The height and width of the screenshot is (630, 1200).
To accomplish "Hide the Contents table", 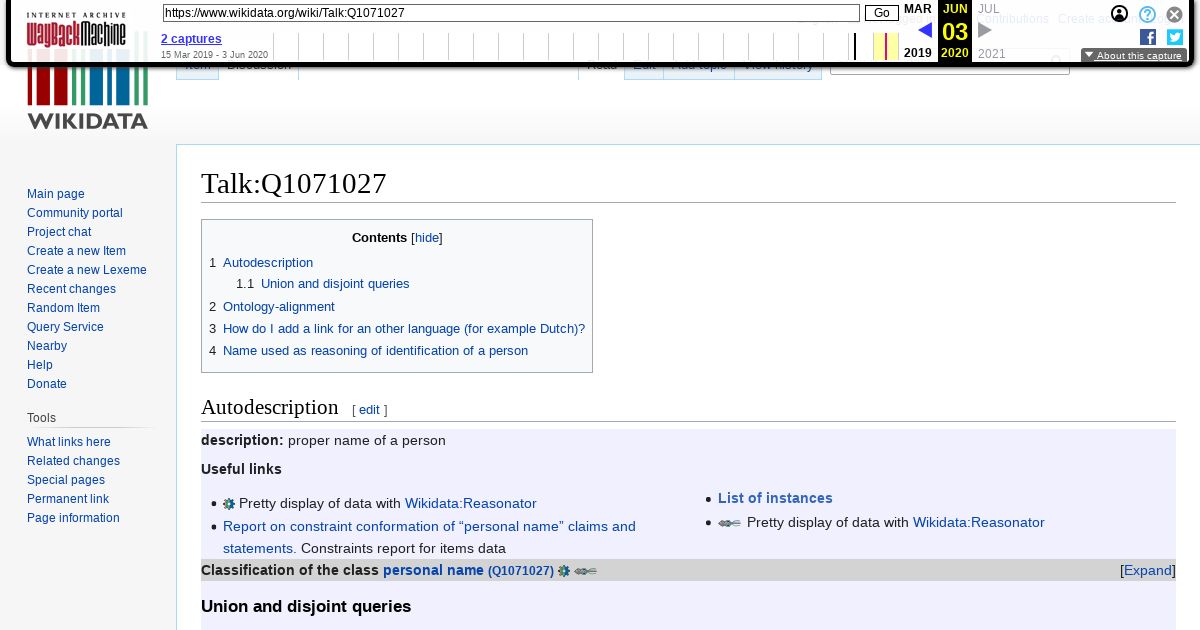I will pos(427,238).
